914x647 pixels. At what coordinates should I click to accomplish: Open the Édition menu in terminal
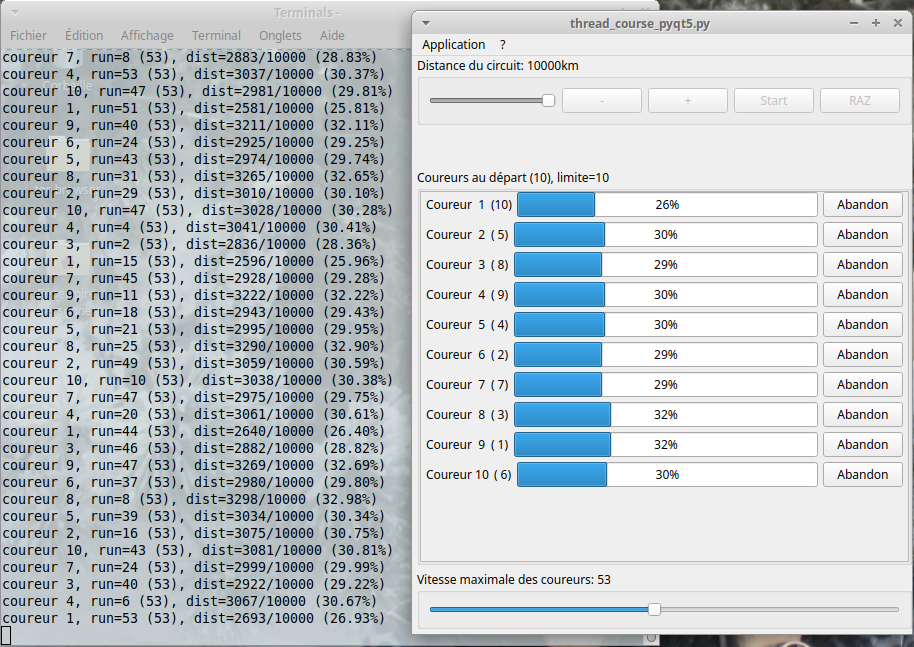pyautogui.click(x=84, y=35)
